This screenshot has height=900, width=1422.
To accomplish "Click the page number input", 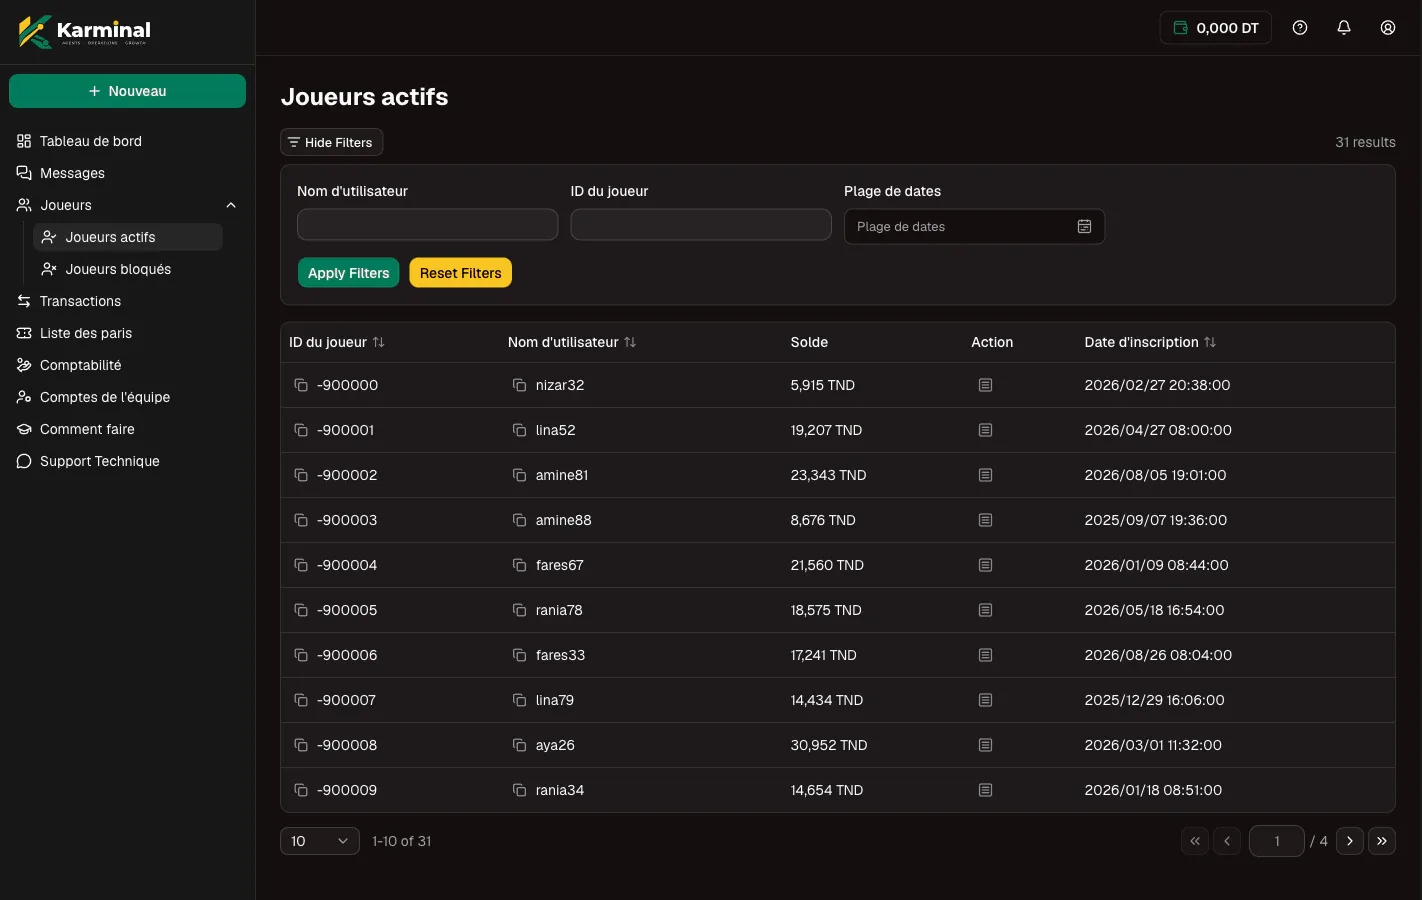I will [x=1277, y=841].
